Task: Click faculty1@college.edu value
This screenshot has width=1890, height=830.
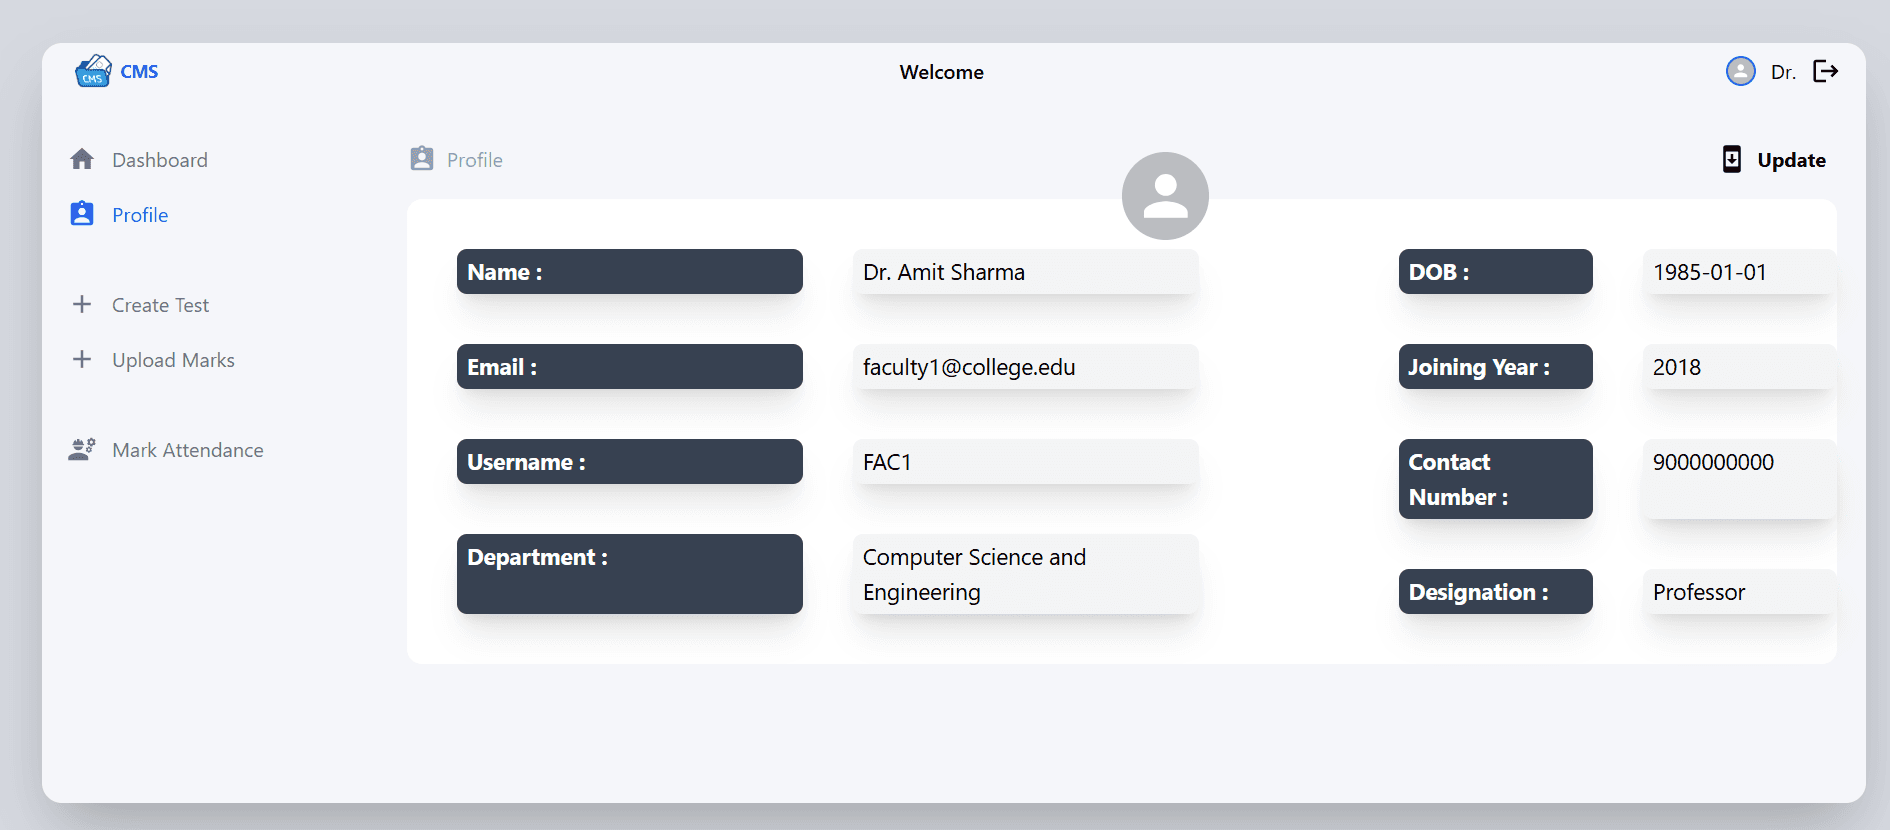Action: click(1026, 367)
